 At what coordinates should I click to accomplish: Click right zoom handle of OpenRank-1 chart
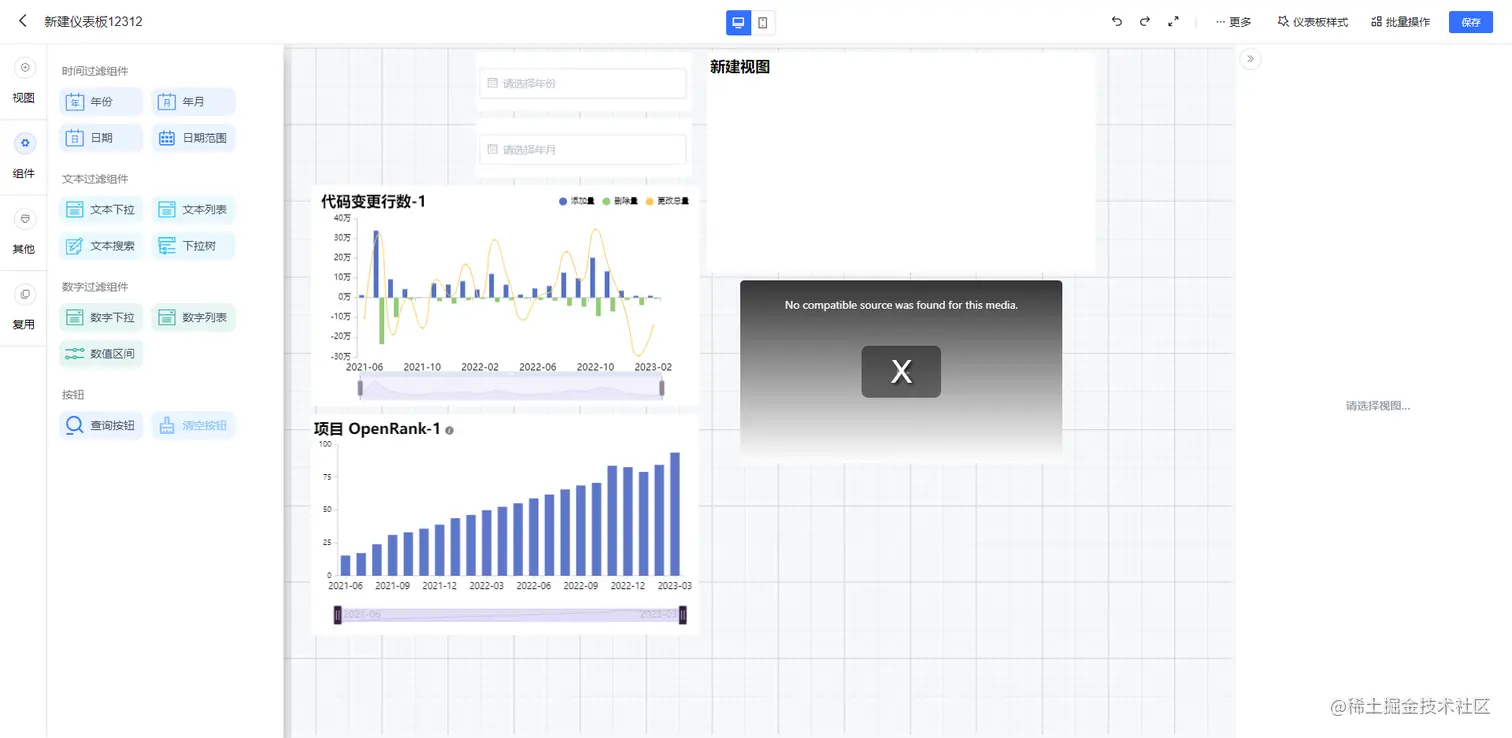[683, 615]
